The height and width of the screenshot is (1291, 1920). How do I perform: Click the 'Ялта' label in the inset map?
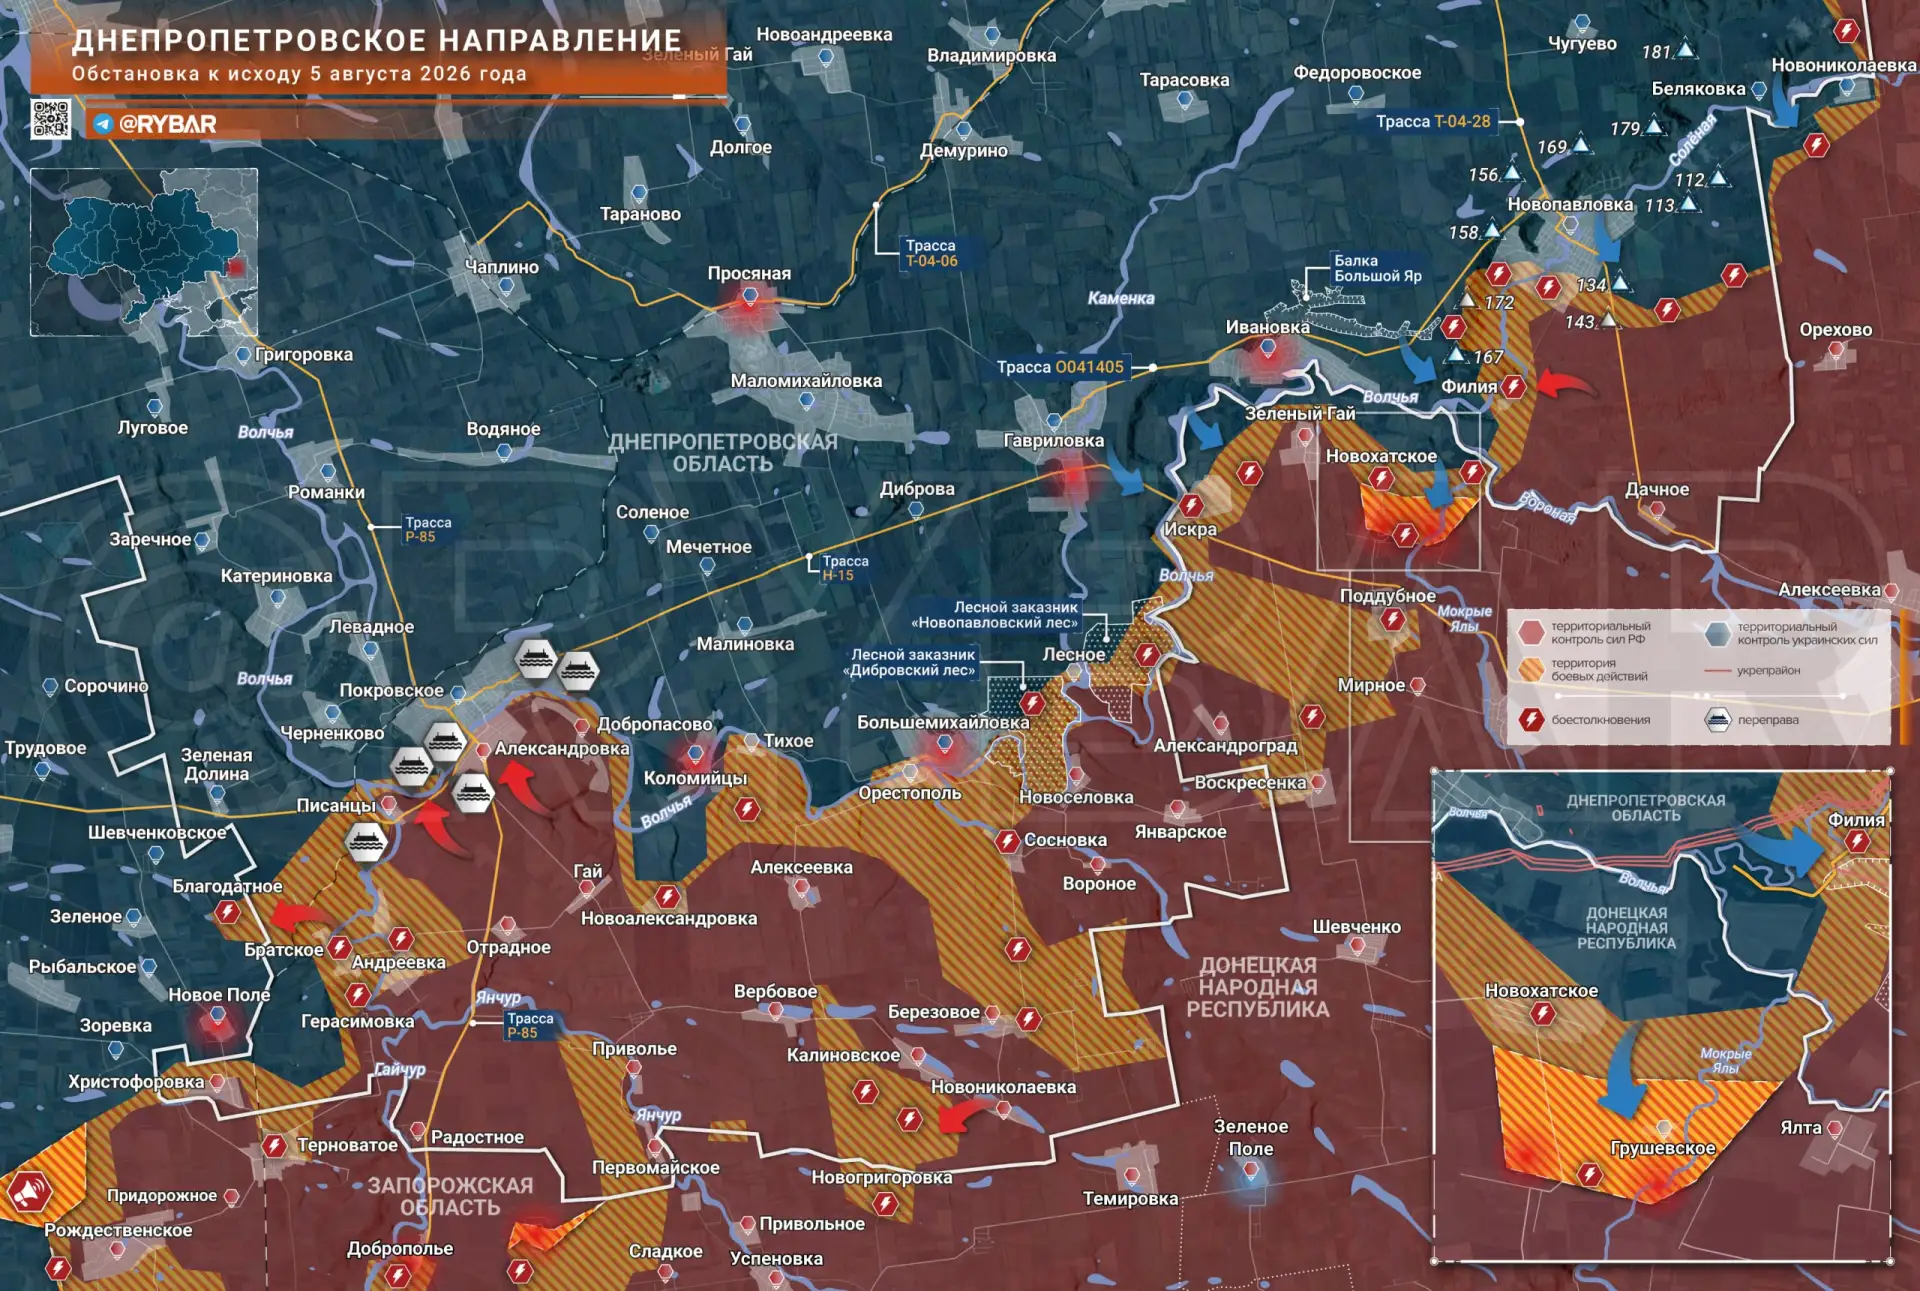1801,1128
